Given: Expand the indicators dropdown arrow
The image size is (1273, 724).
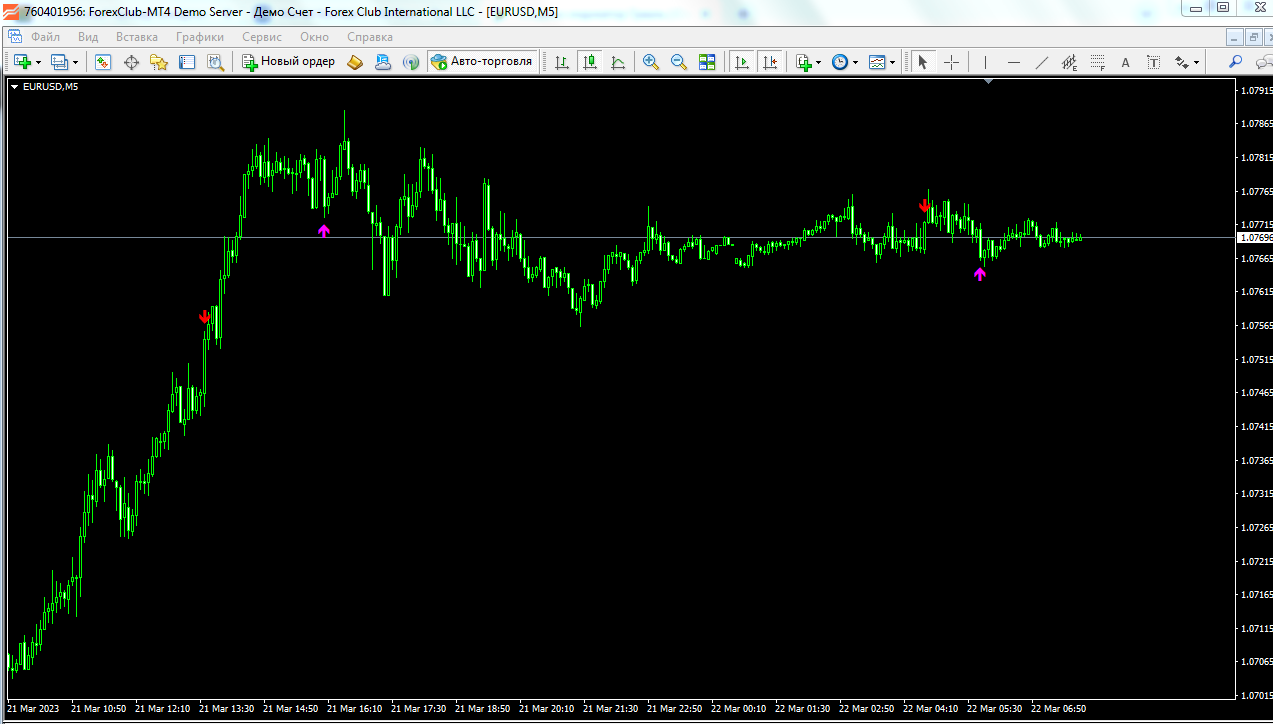Looking at the screenshot, I should pyautogui.click(x=818, y=62).
